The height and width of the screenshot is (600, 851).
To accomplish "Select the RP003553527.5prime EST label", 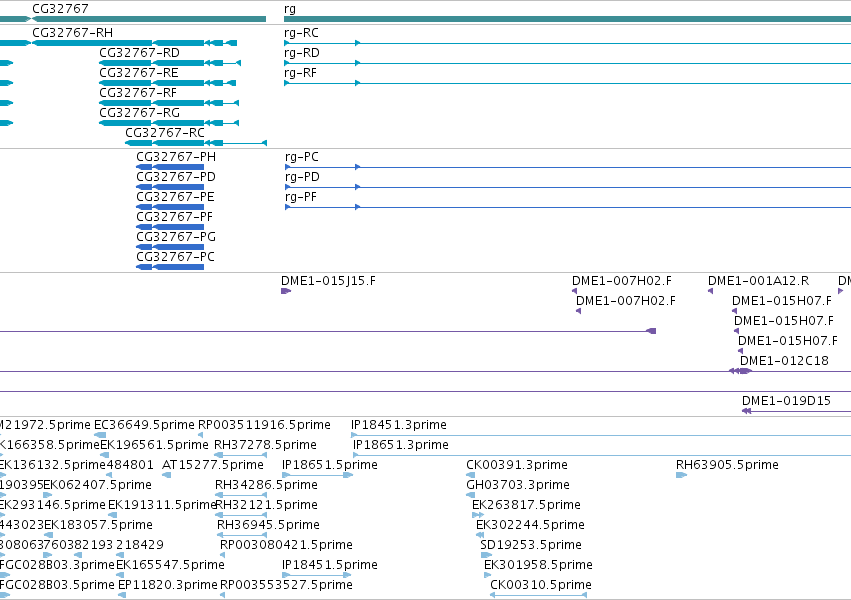I will coord(286,585).
